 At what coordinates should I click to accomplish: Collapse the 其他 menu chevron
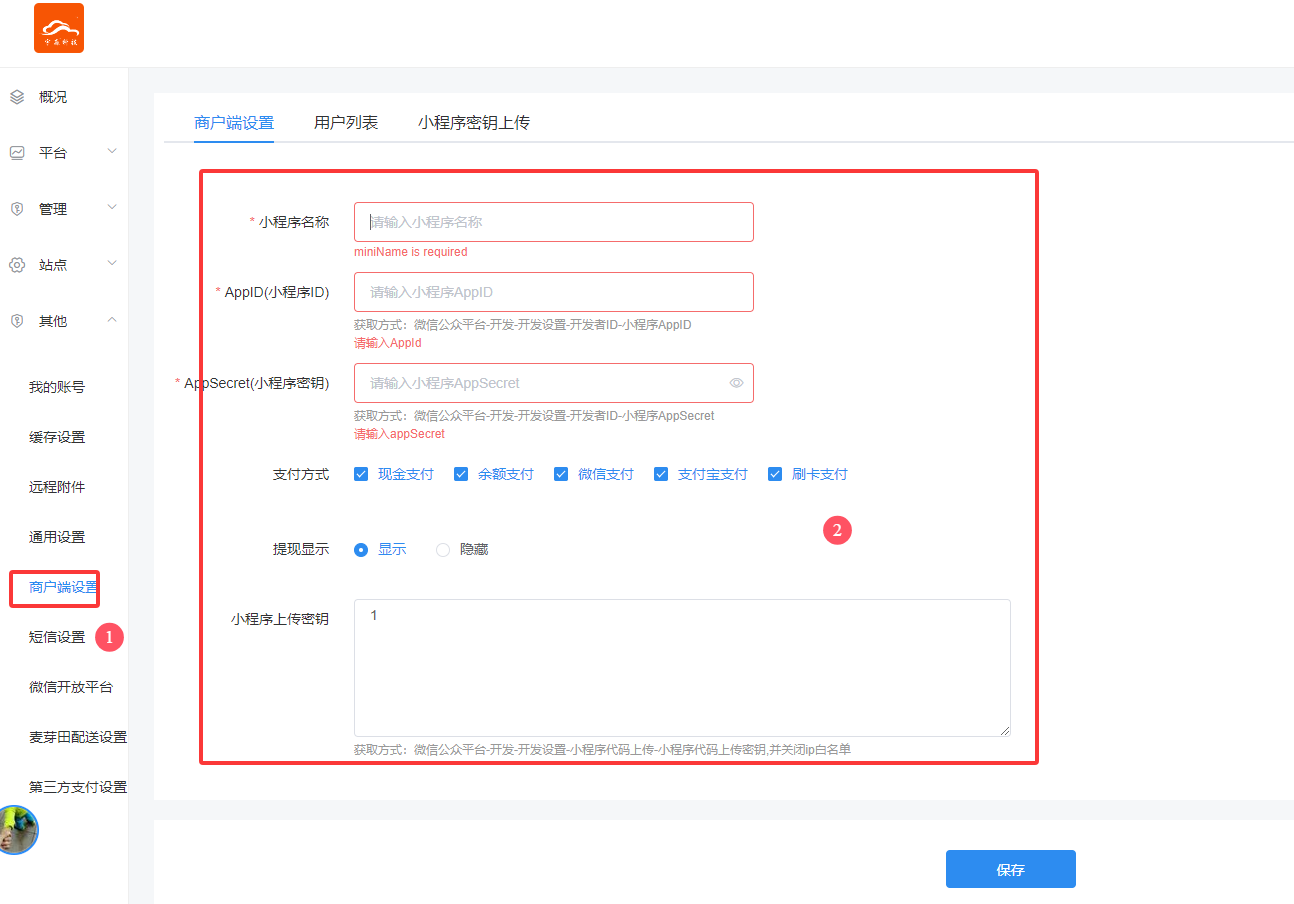click(x=112, y=320)
